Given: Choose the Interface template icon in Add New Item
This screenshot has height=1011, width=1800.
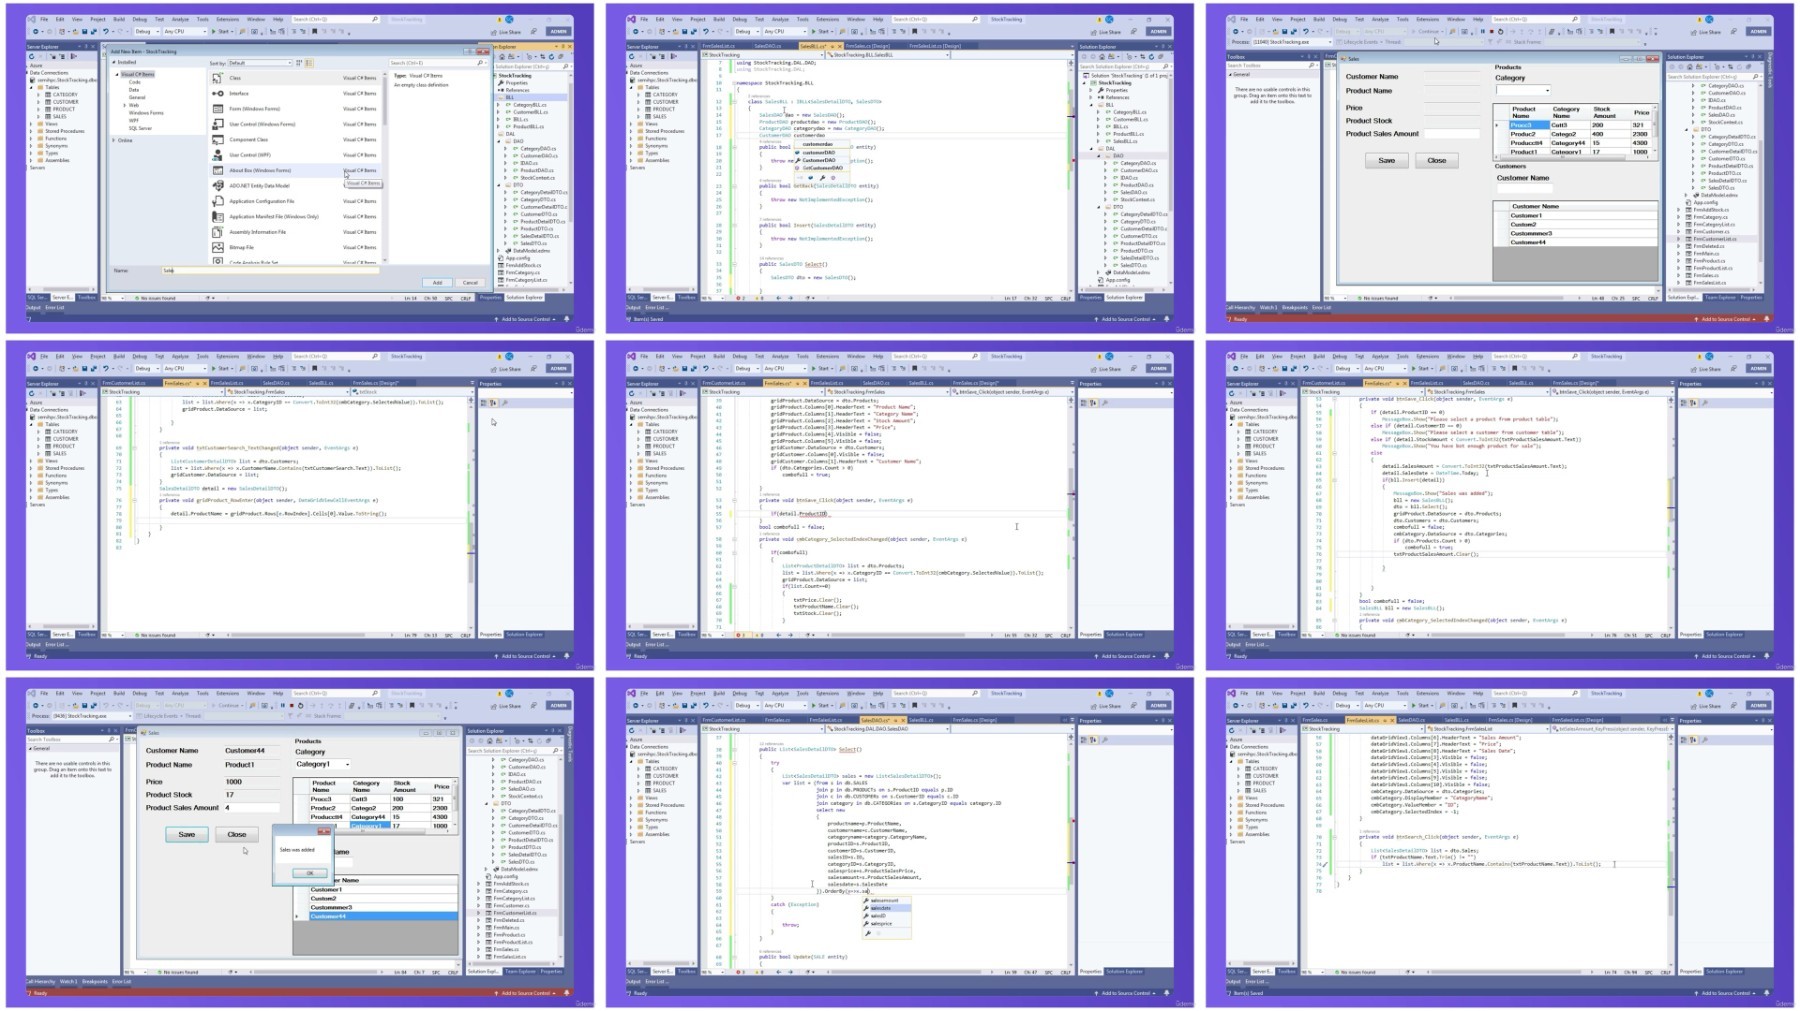Looking at the screenshot, I should coord(218,93).
